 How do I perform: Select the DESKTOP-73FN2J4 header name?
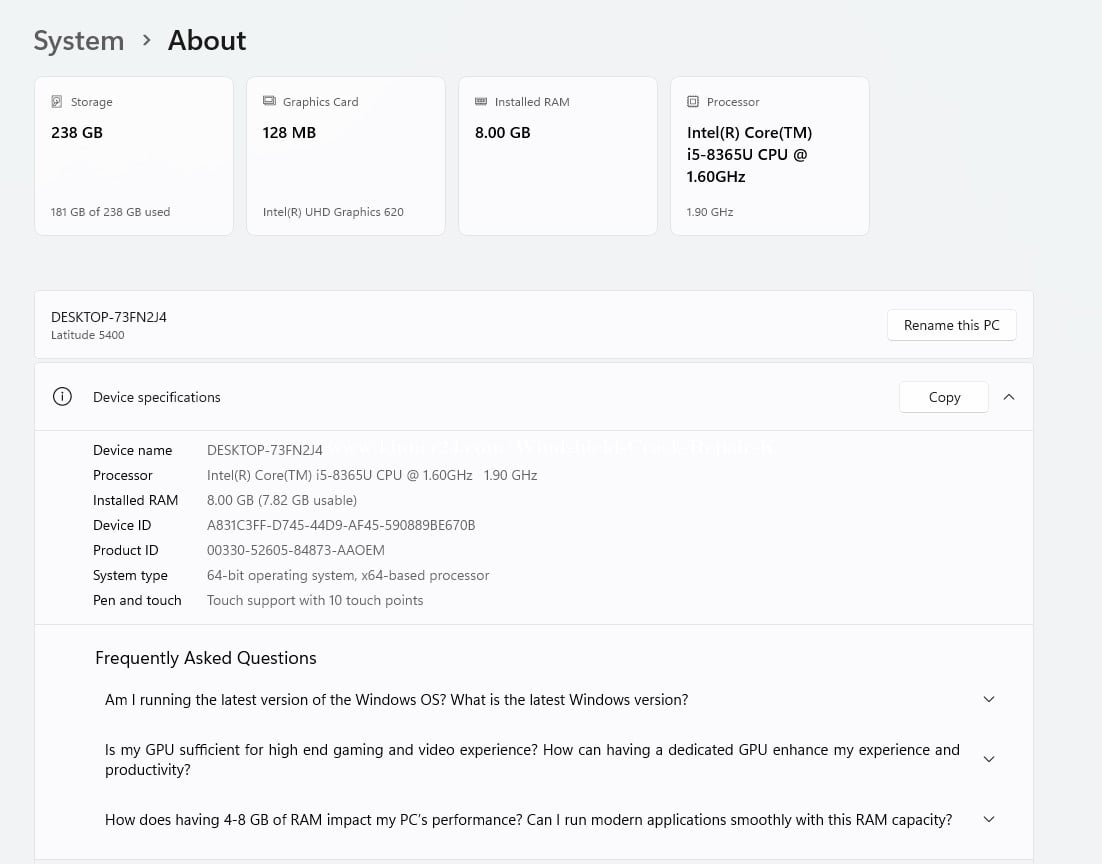pos(109,317)
